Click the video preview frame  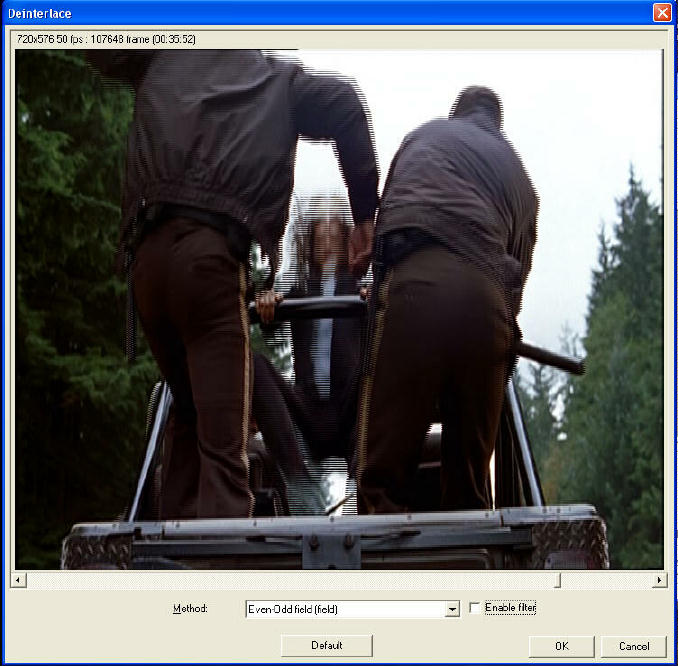point(339,309)
